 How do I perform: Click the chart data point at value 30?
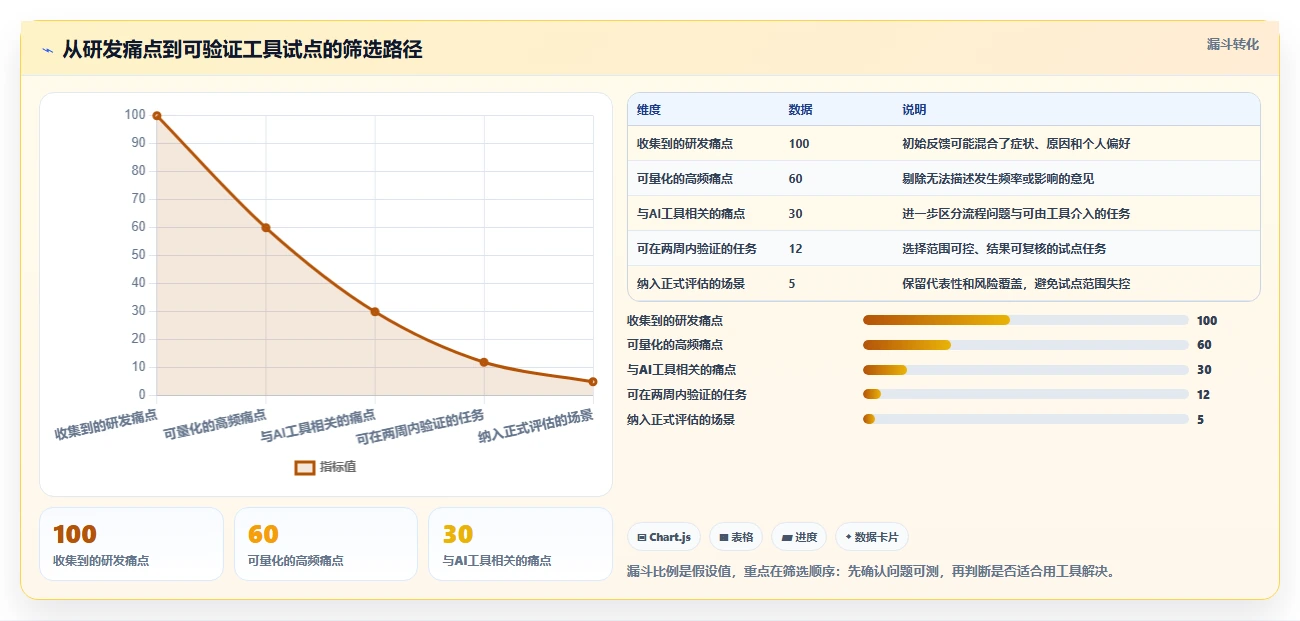pos(375,312)
